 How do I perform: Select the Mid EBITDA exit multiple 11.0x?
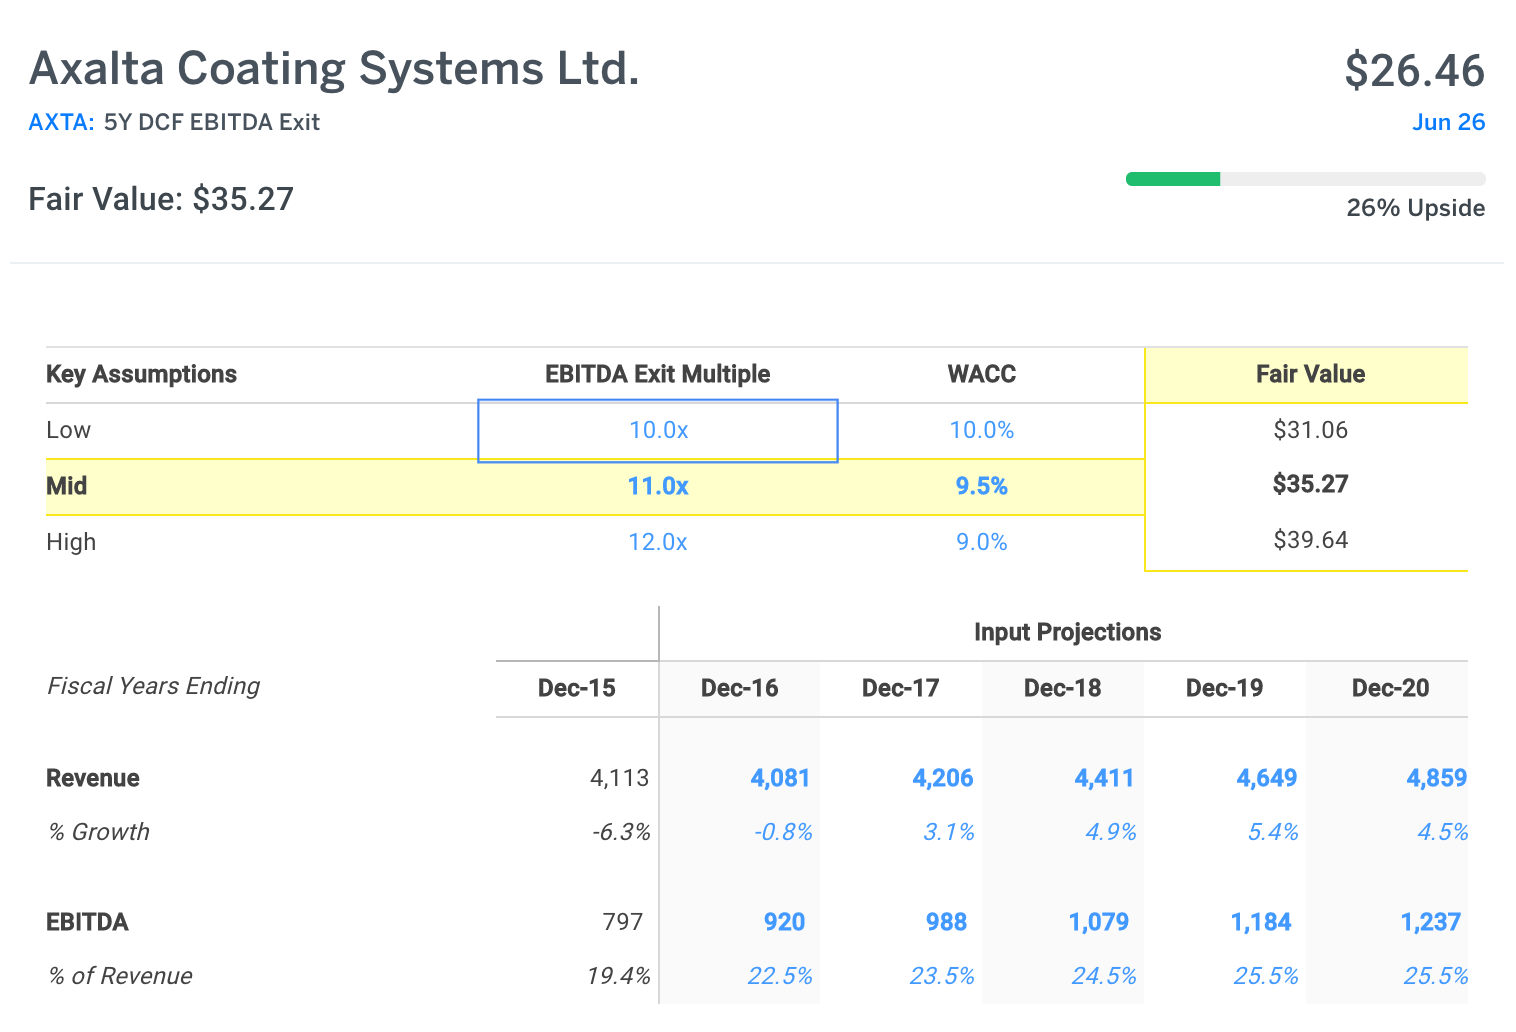(x=658, y=486)
